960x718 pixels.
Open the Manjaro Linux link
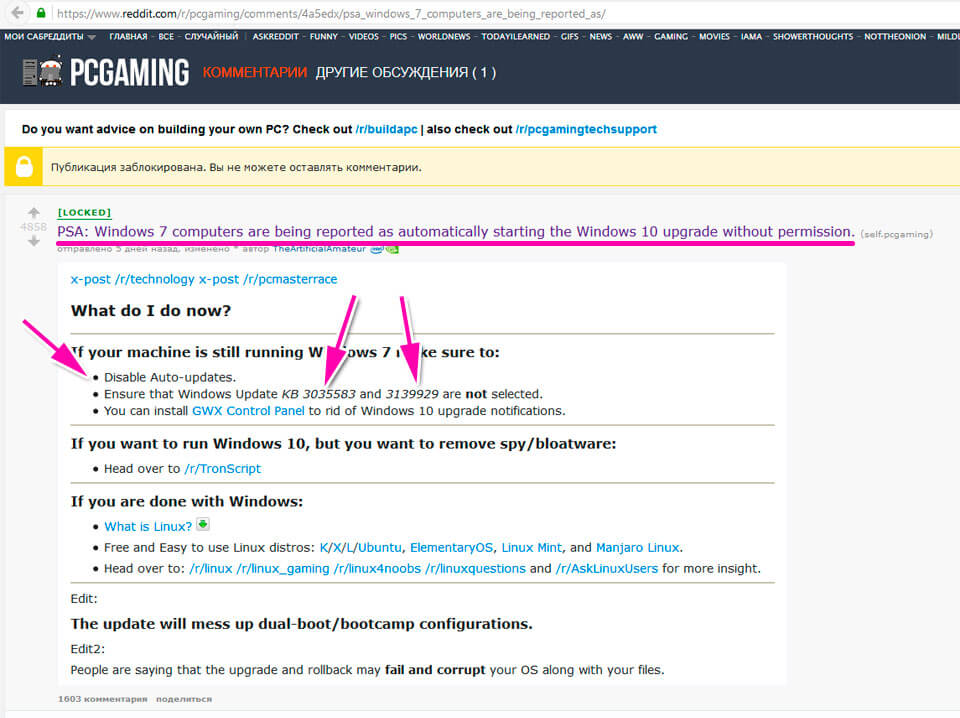pos(637,547)
